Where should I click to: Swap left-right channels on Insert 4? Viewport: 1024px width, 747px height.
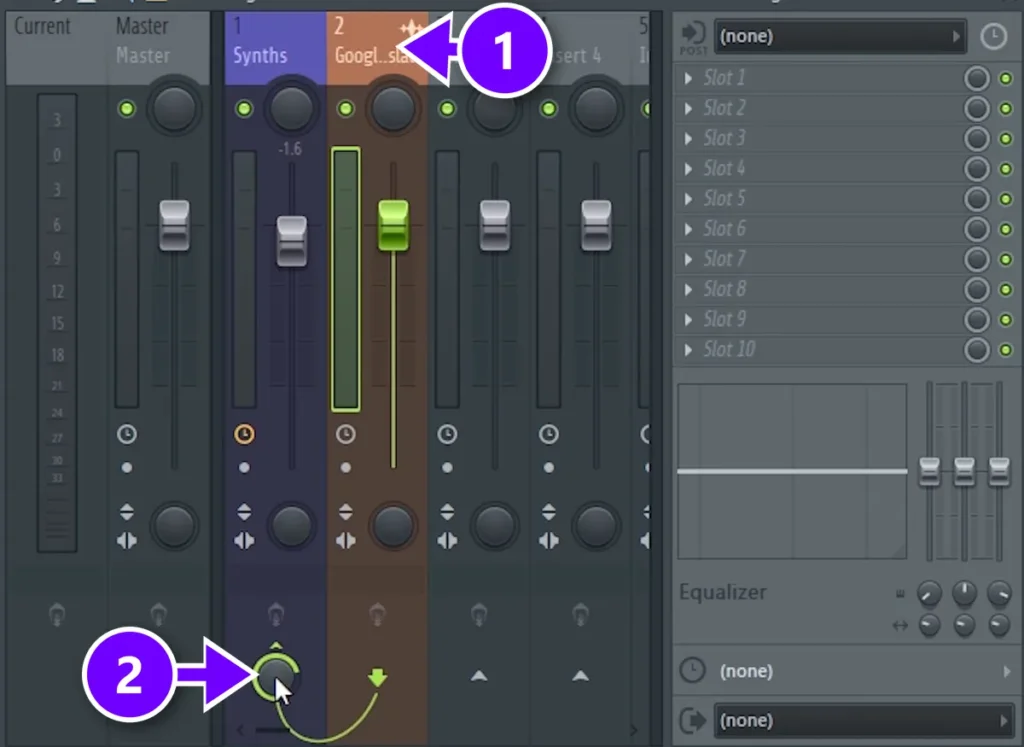[549, 541]
